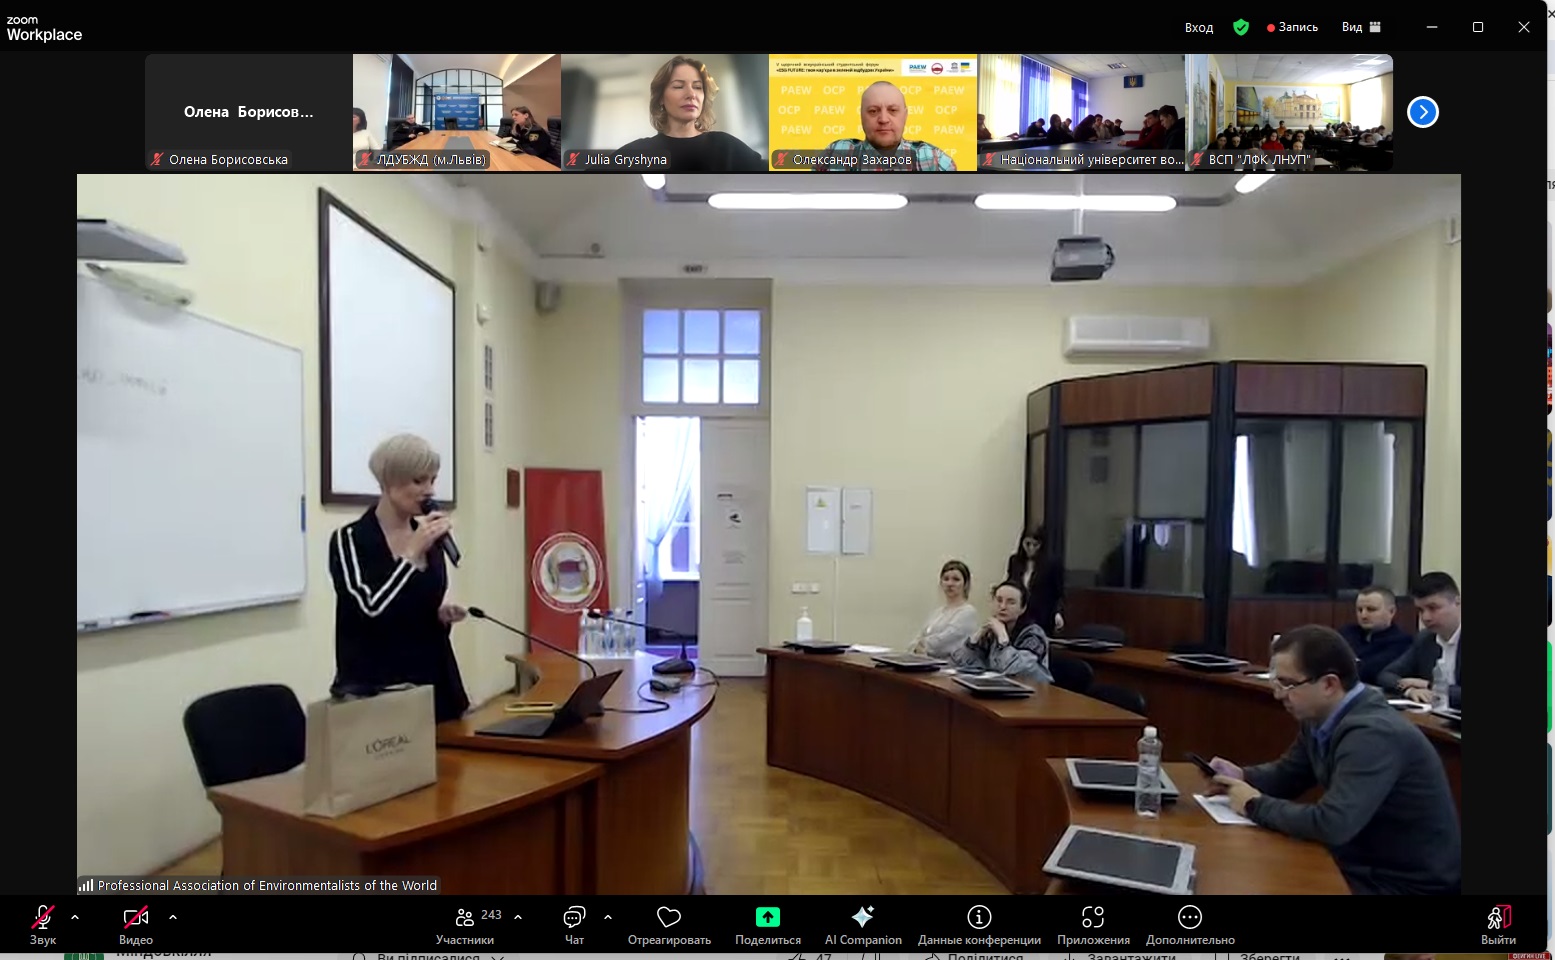
Task: Open the Apps panel
Action: click(x=1093, y=924)
